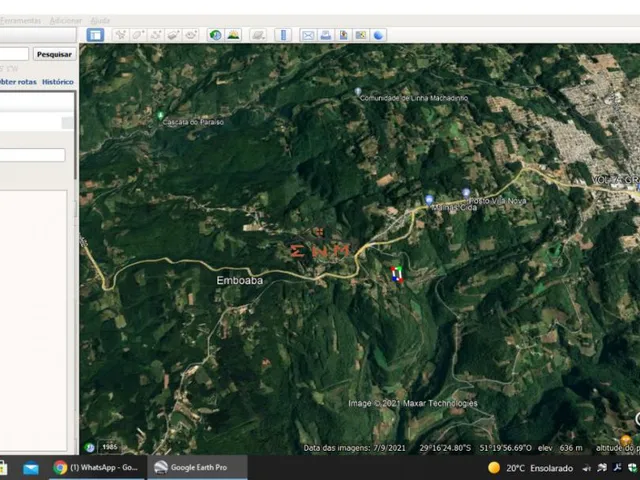Open the Ferramentas menu

(20, 20)
